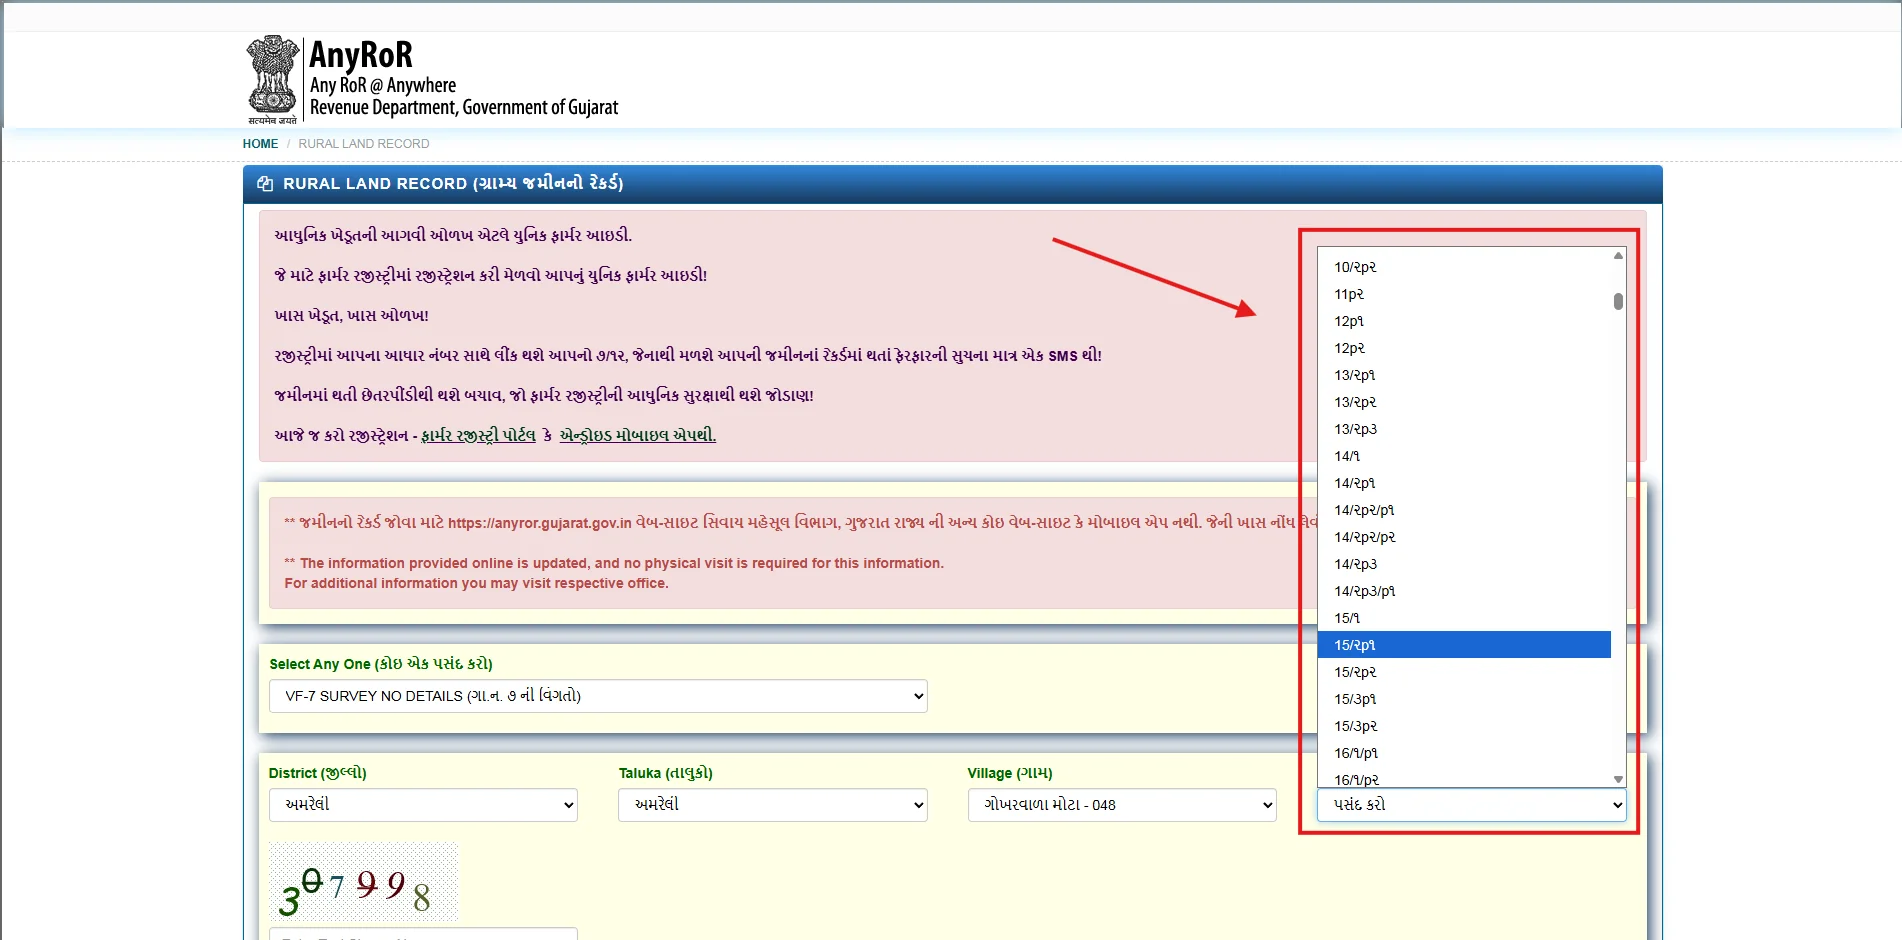Click the HOME breadcrumb link
This screenshot has width=1902, height=940.
pos(259,143)
